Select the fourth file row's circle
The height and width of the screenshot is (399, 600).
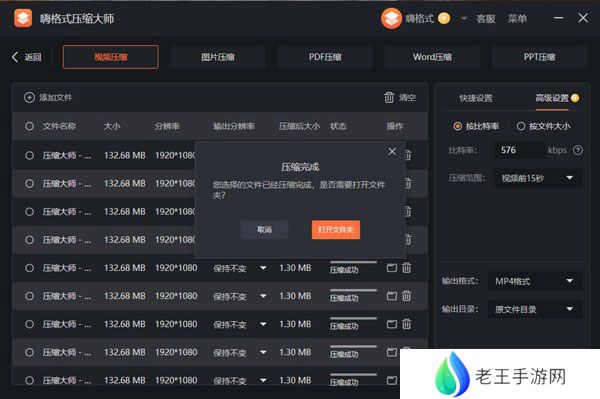[x=29, y=240]
